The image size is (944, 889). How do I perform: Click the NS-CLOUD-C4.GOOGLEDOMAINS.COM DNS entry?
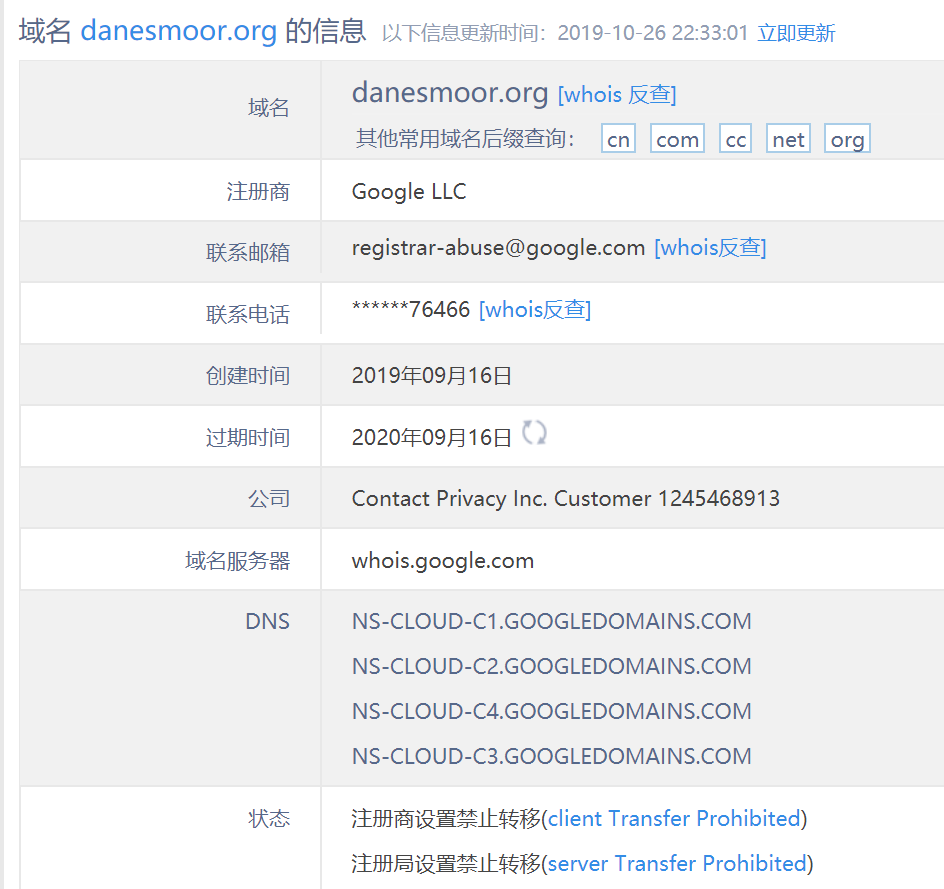pyautogui.click(x=551, y=711)
